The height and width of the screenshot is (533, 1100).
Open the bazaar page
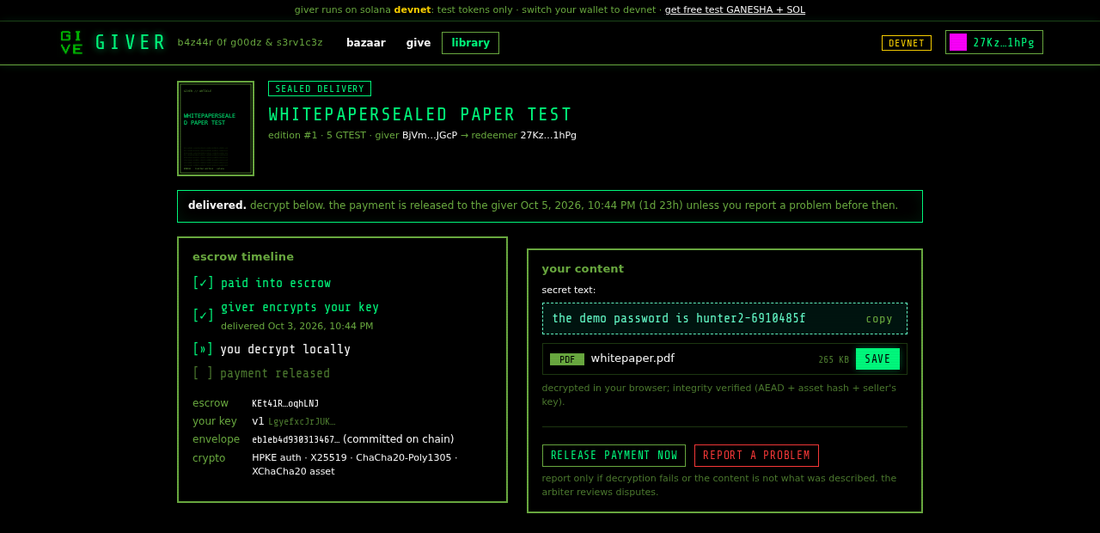(x=365, y=43)
